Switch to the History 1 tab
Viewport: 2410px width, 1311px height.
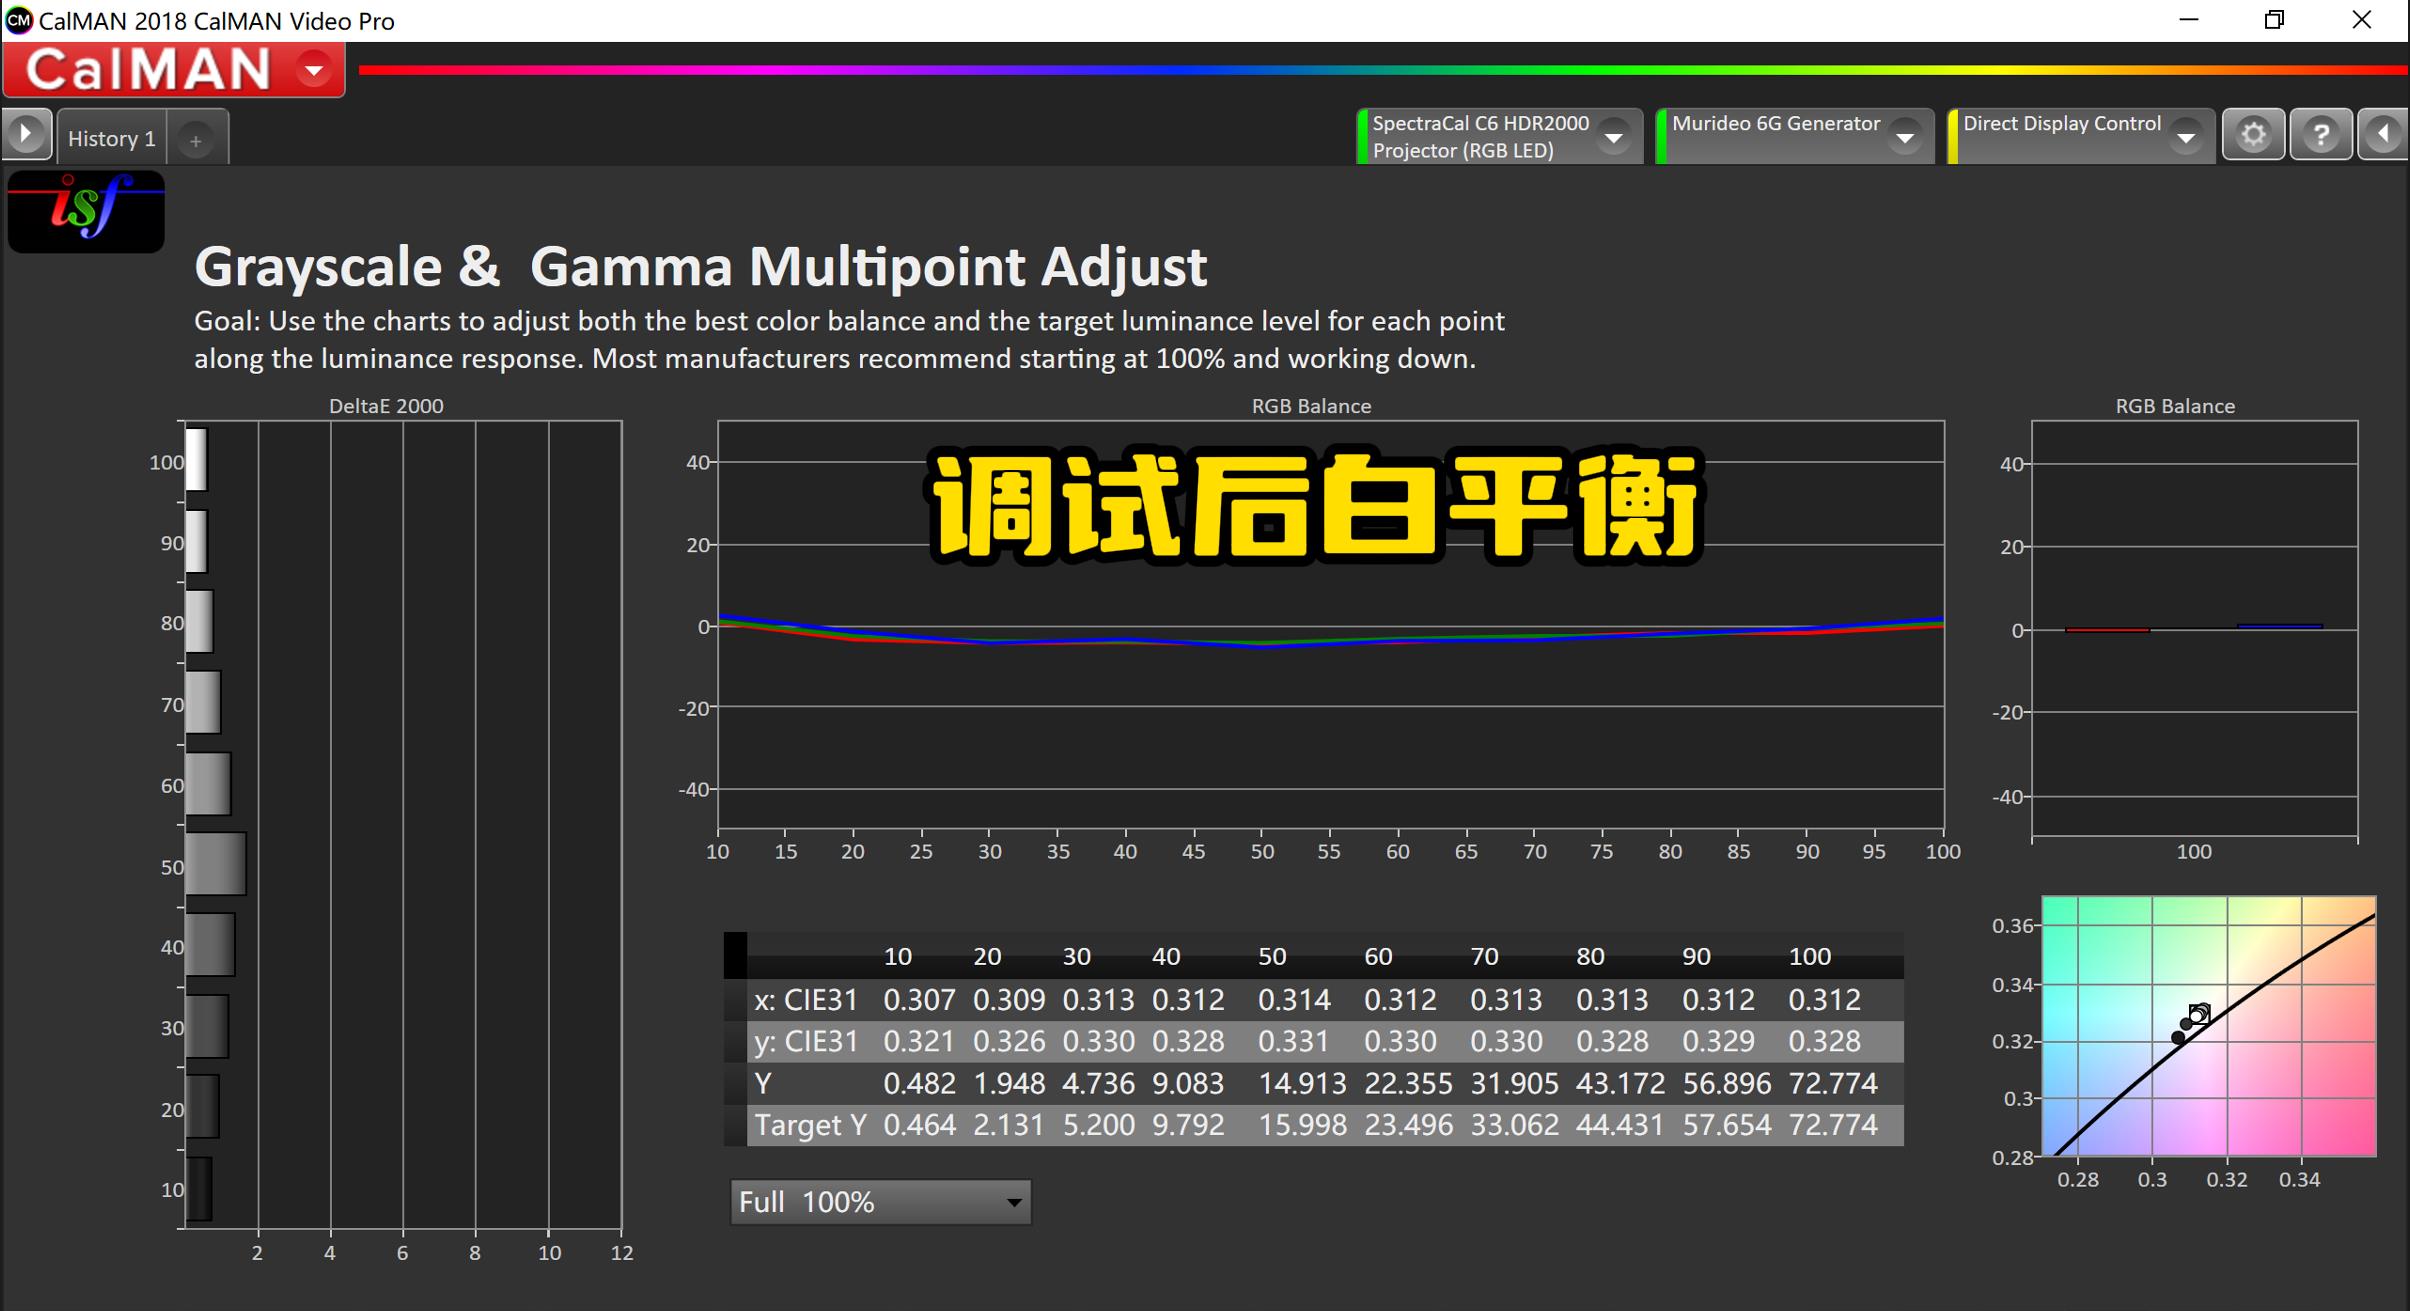tap(111, 138)
